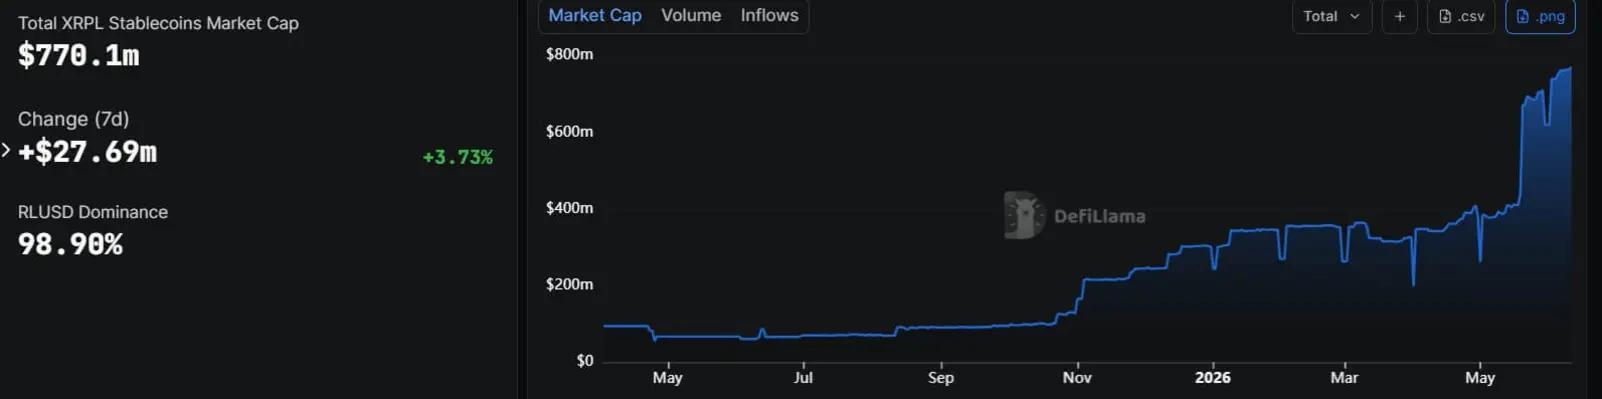This screenshot has width=1602, height=399.
Task: Click the plus add-chart button
Action: coord(1400,16)
